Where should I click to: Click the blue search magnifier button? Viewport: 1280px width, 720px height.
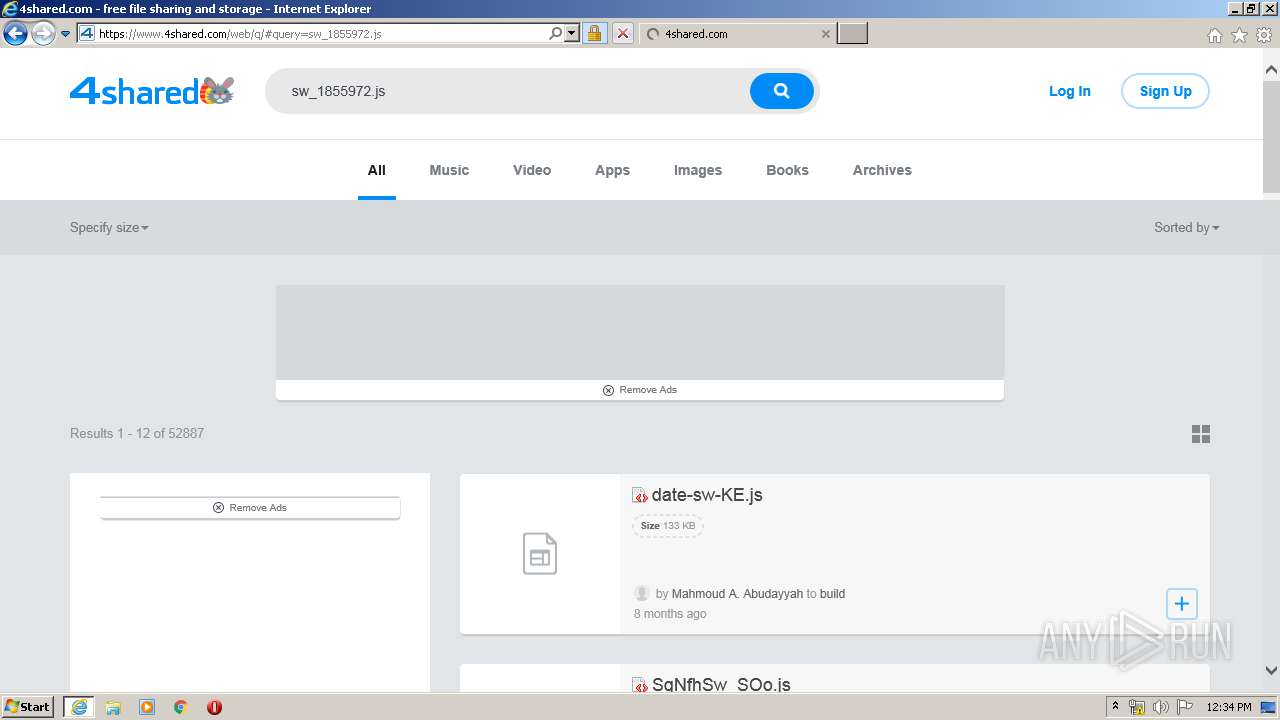pos(782,91)
